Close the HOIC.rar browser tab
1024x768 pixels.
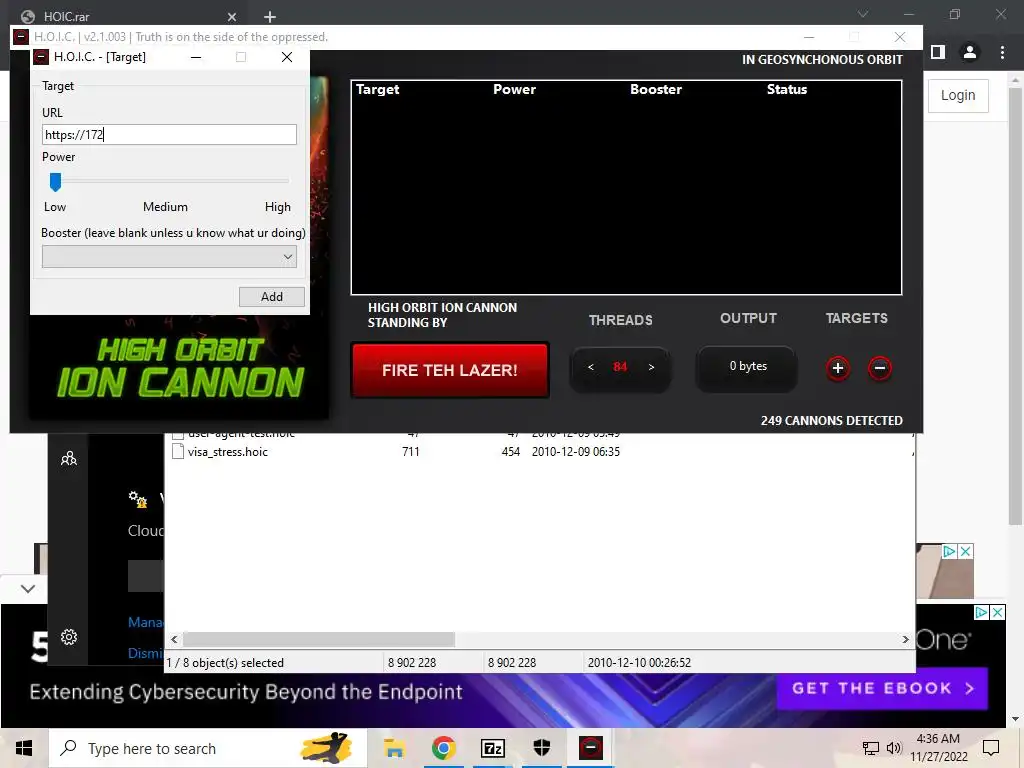coord(232,16)
